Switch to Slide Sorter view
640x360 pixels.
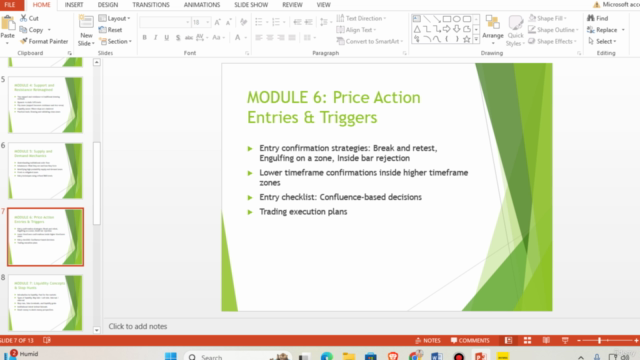[x=527, y=340]
